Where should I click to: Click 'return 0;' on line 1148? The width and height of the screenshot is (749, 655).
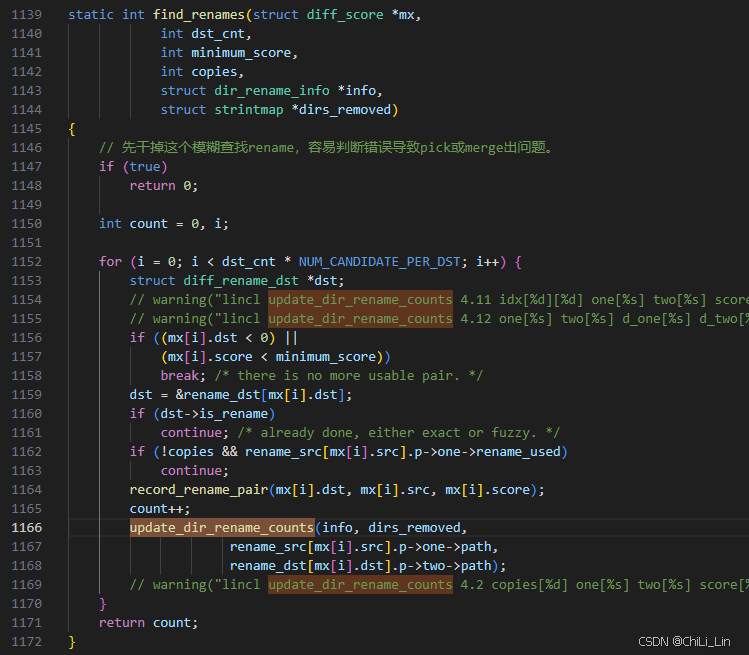click(x=163, y=186)
